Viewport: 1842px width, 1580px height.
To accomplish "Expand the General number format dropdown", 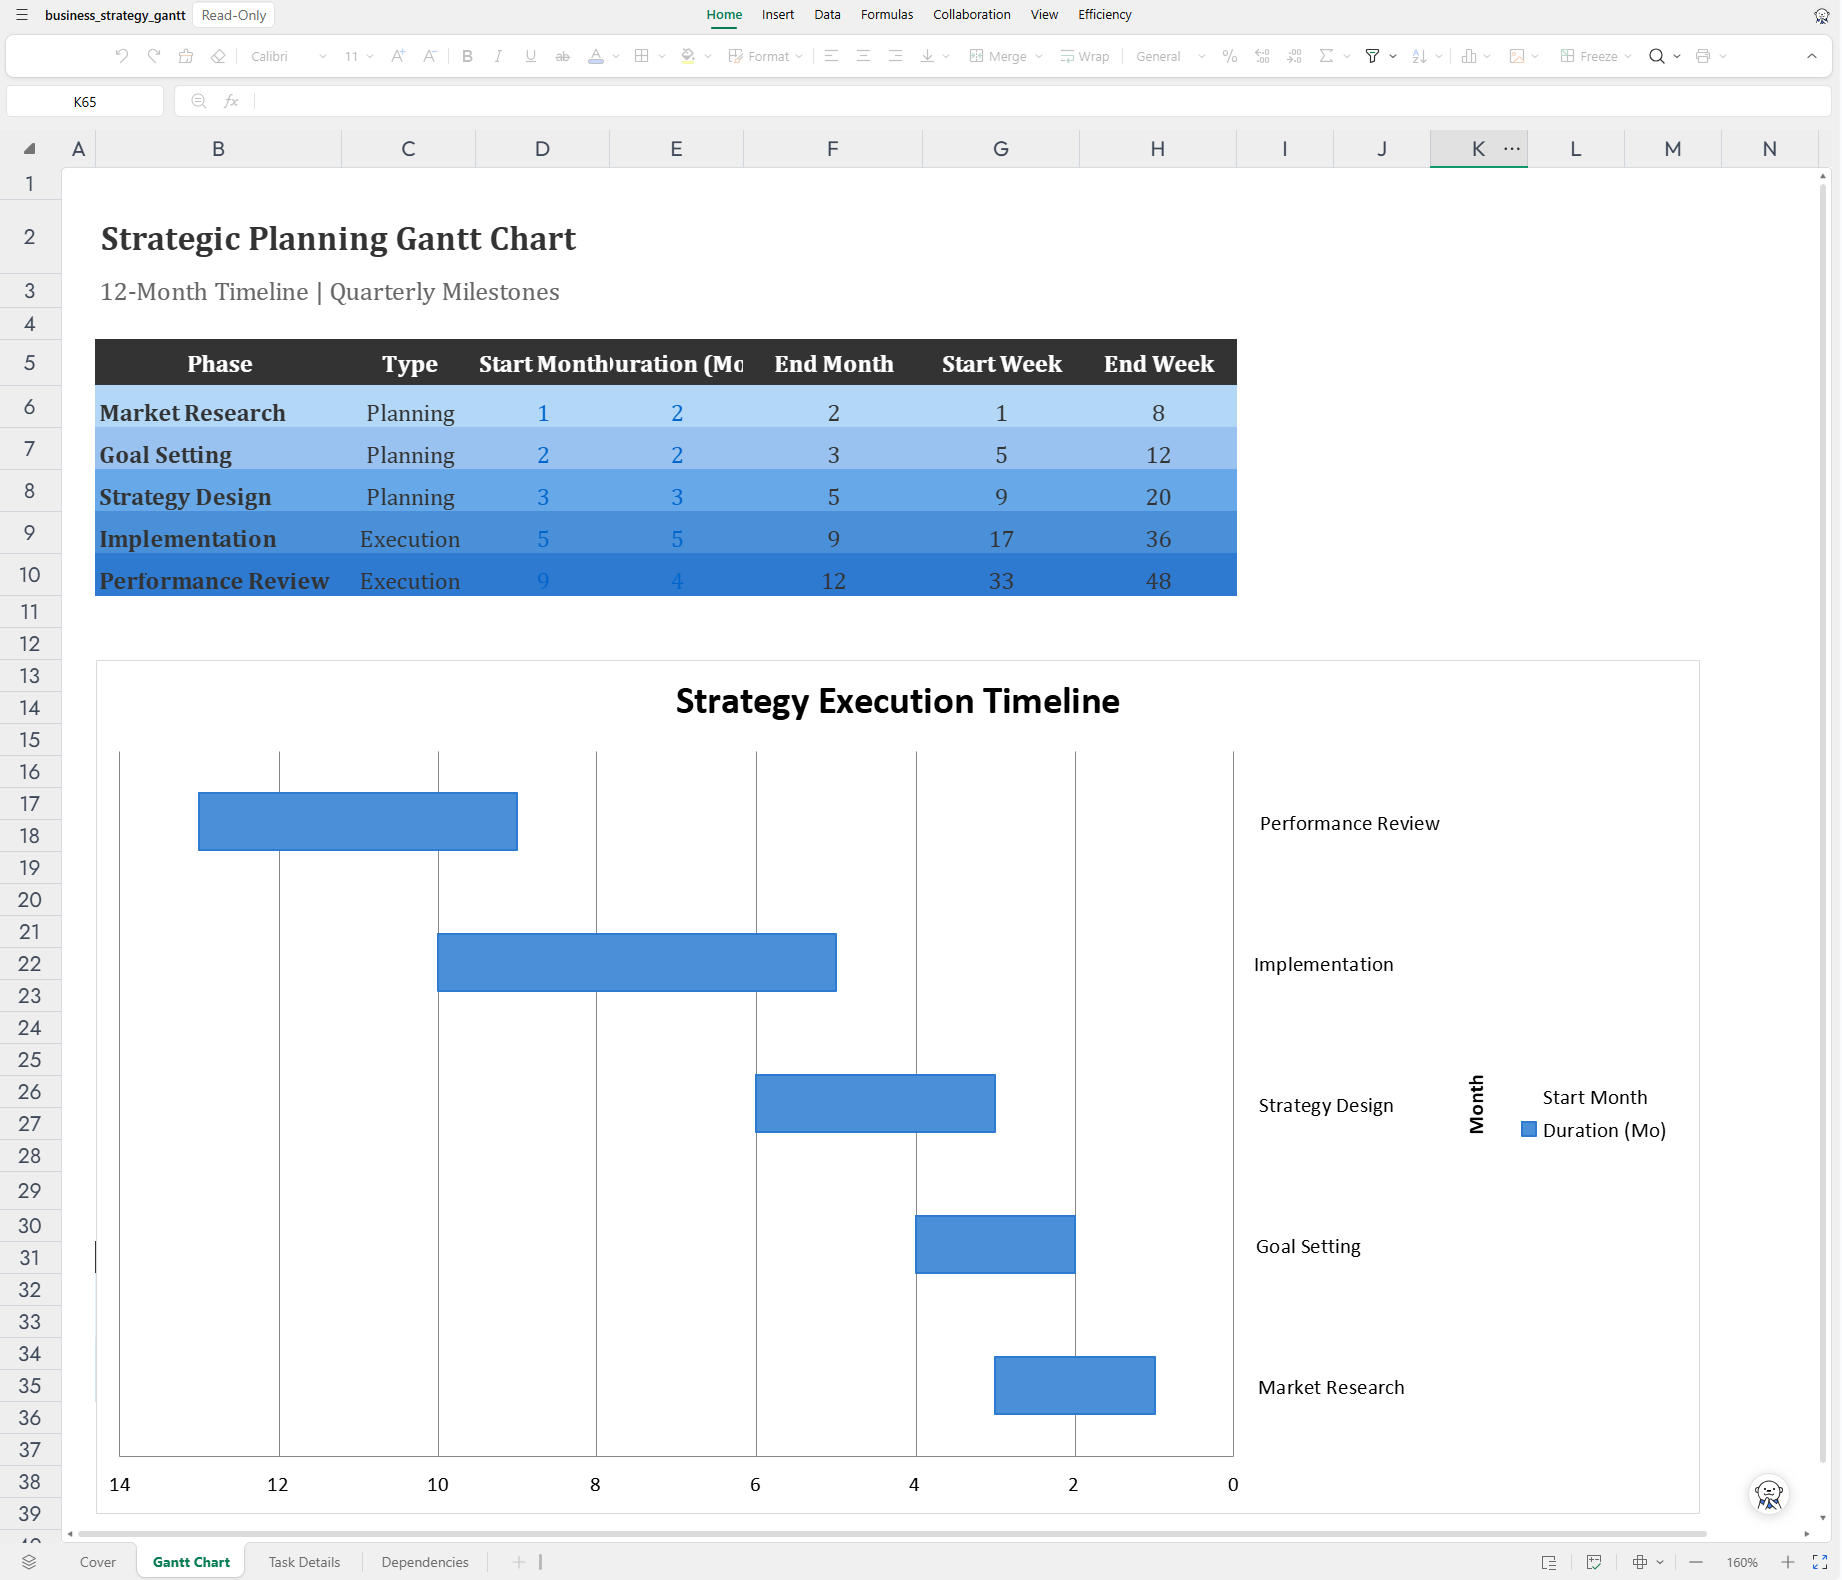I will tap(1170, 56).
